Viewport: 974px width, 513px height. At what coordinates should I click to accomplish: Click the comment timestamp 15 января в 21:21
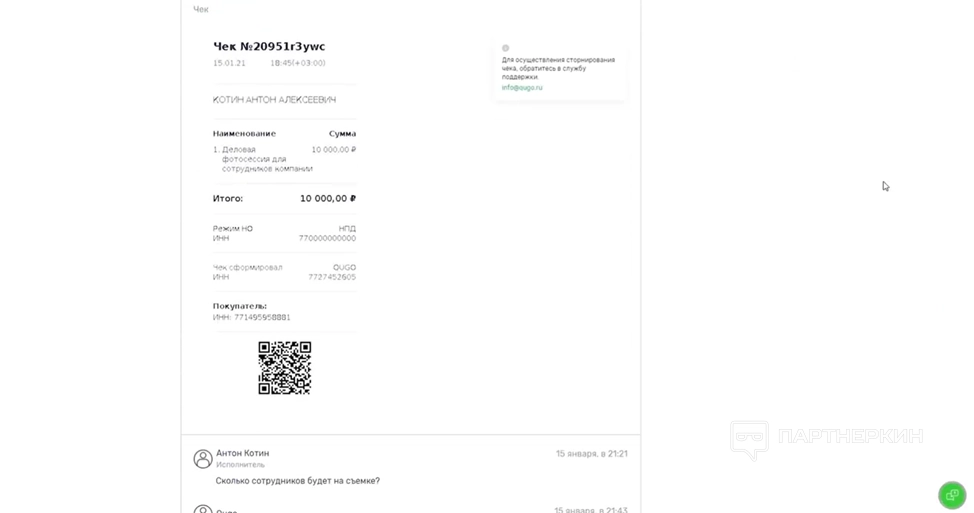(x=591, y=454)
